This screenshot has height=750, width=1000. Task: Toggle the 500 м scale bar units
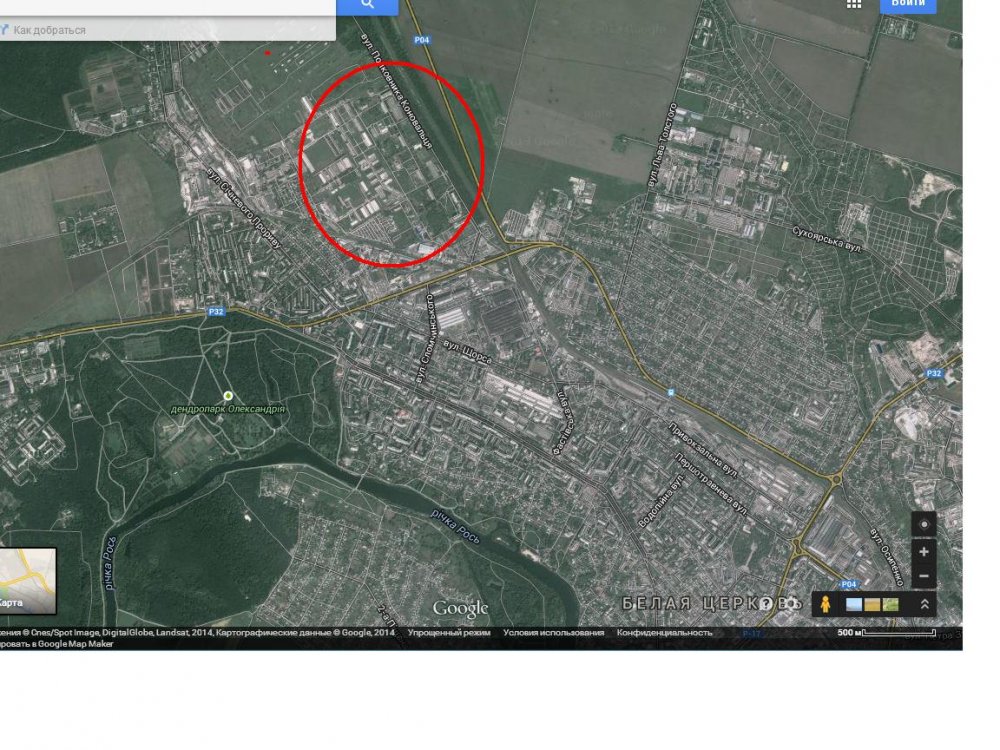coord(886,633)
